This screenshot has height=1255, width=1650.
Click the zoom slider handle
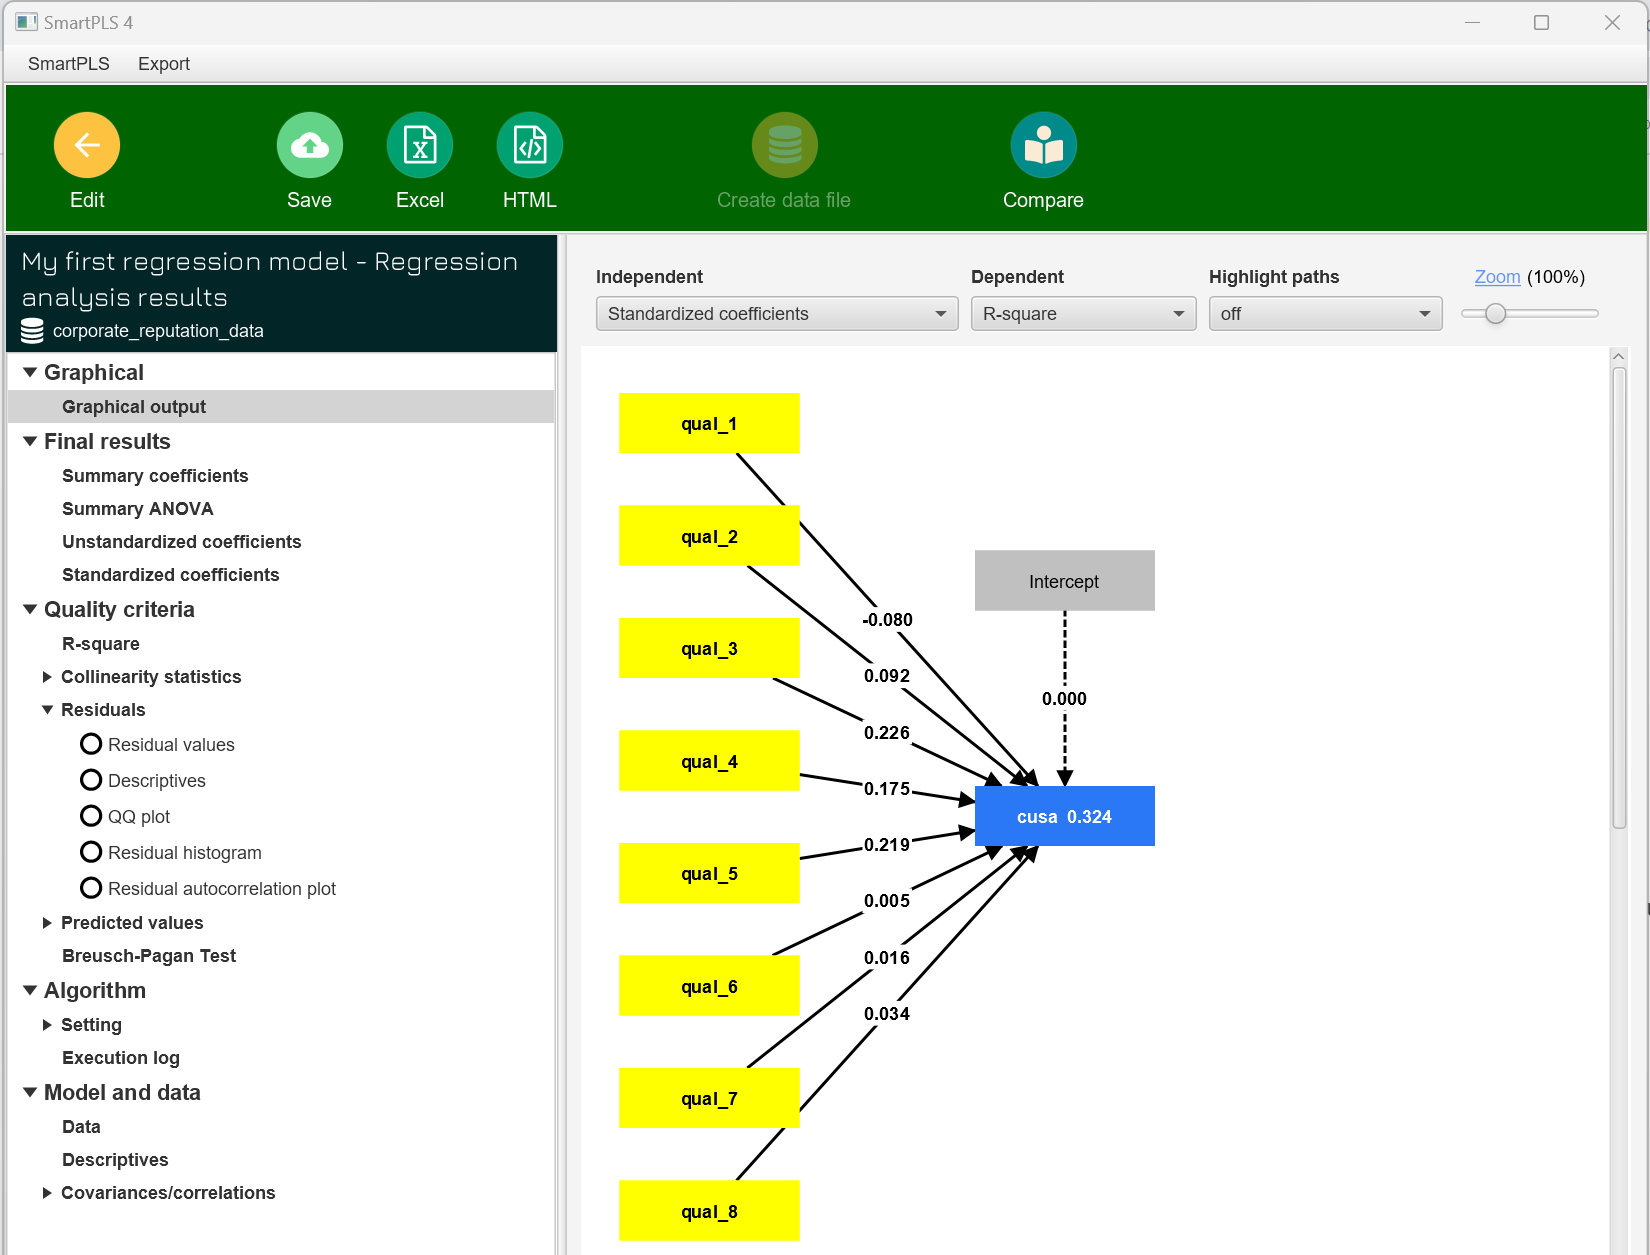[1495, 314]
